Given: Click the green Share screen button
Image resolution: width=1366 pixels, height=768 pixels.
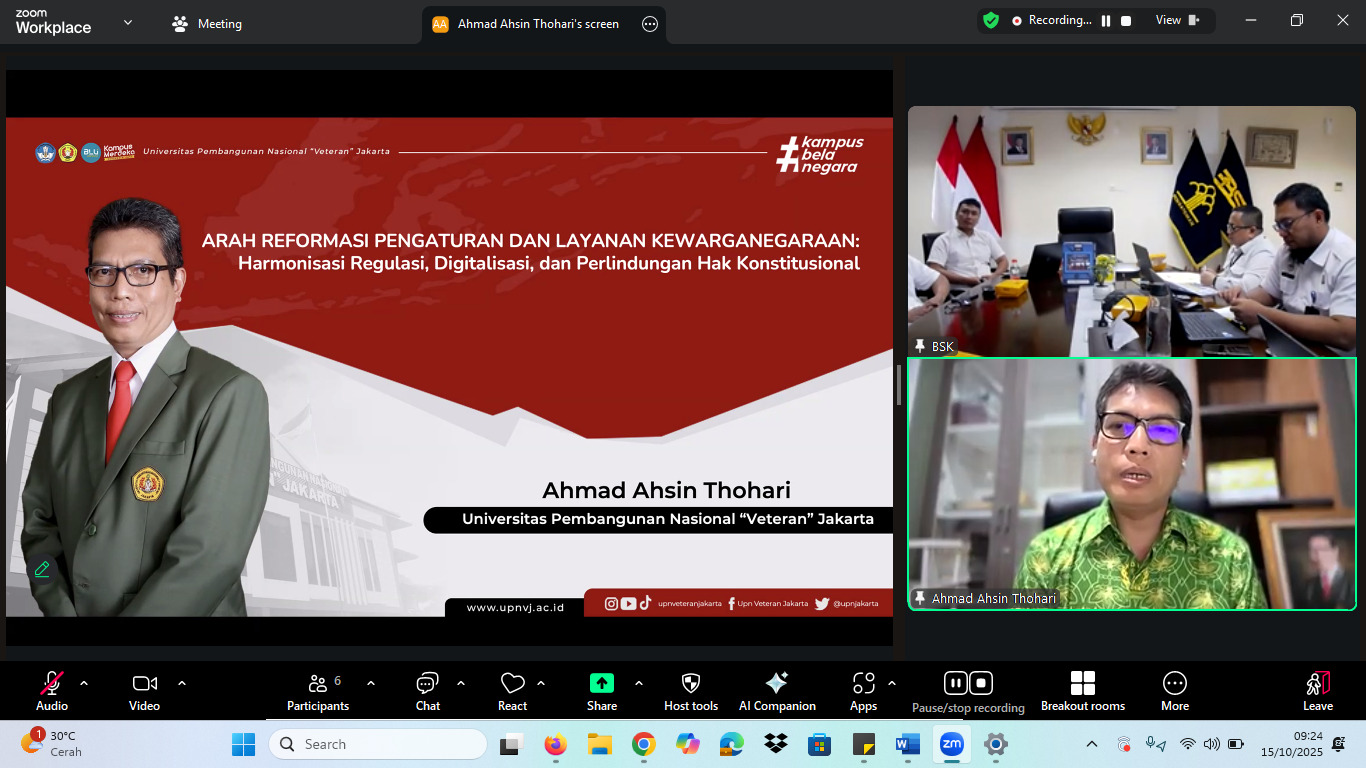Looking at the screenshot, I should tap(602, 690).
